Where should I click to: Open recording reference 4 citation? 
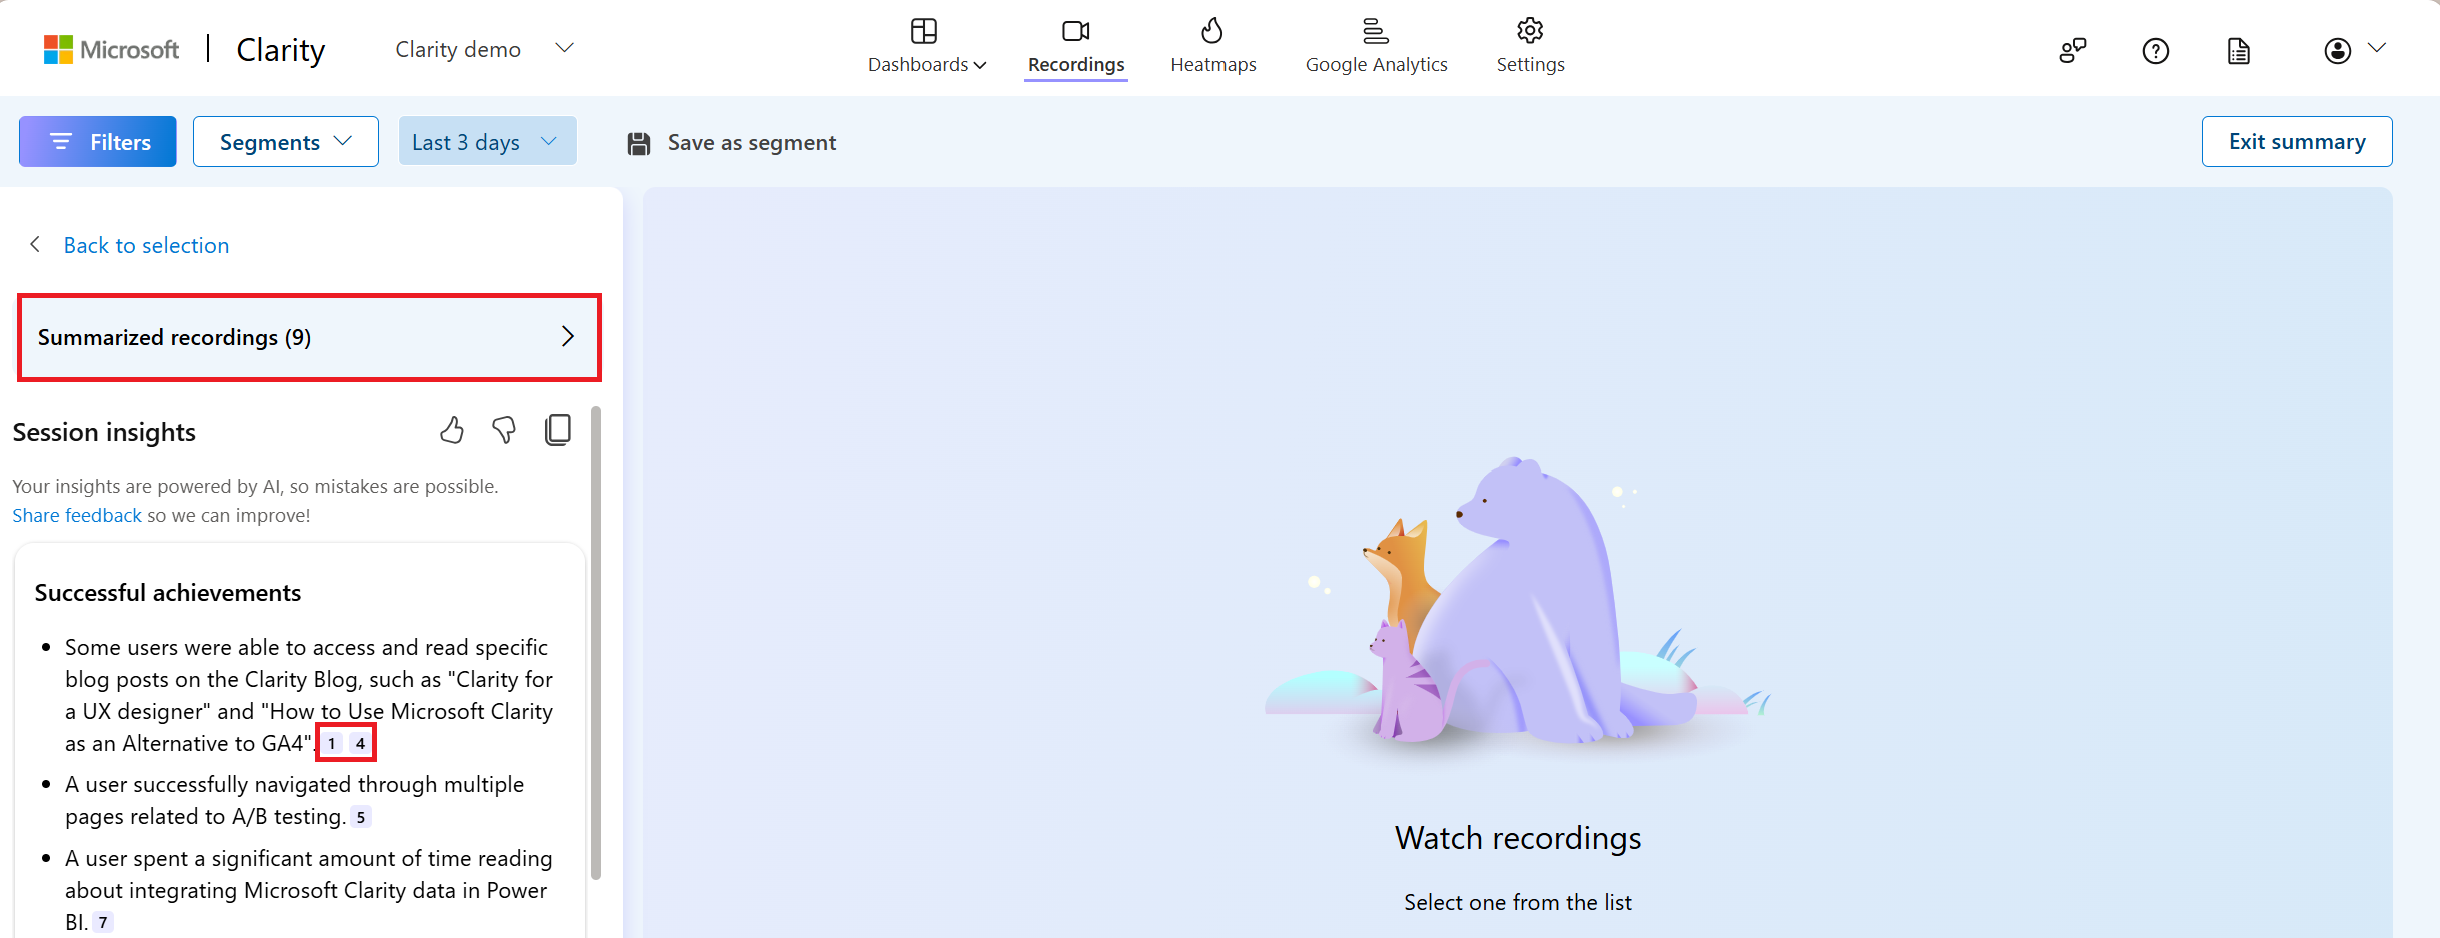pyautogui.click(x=360, y=743)
